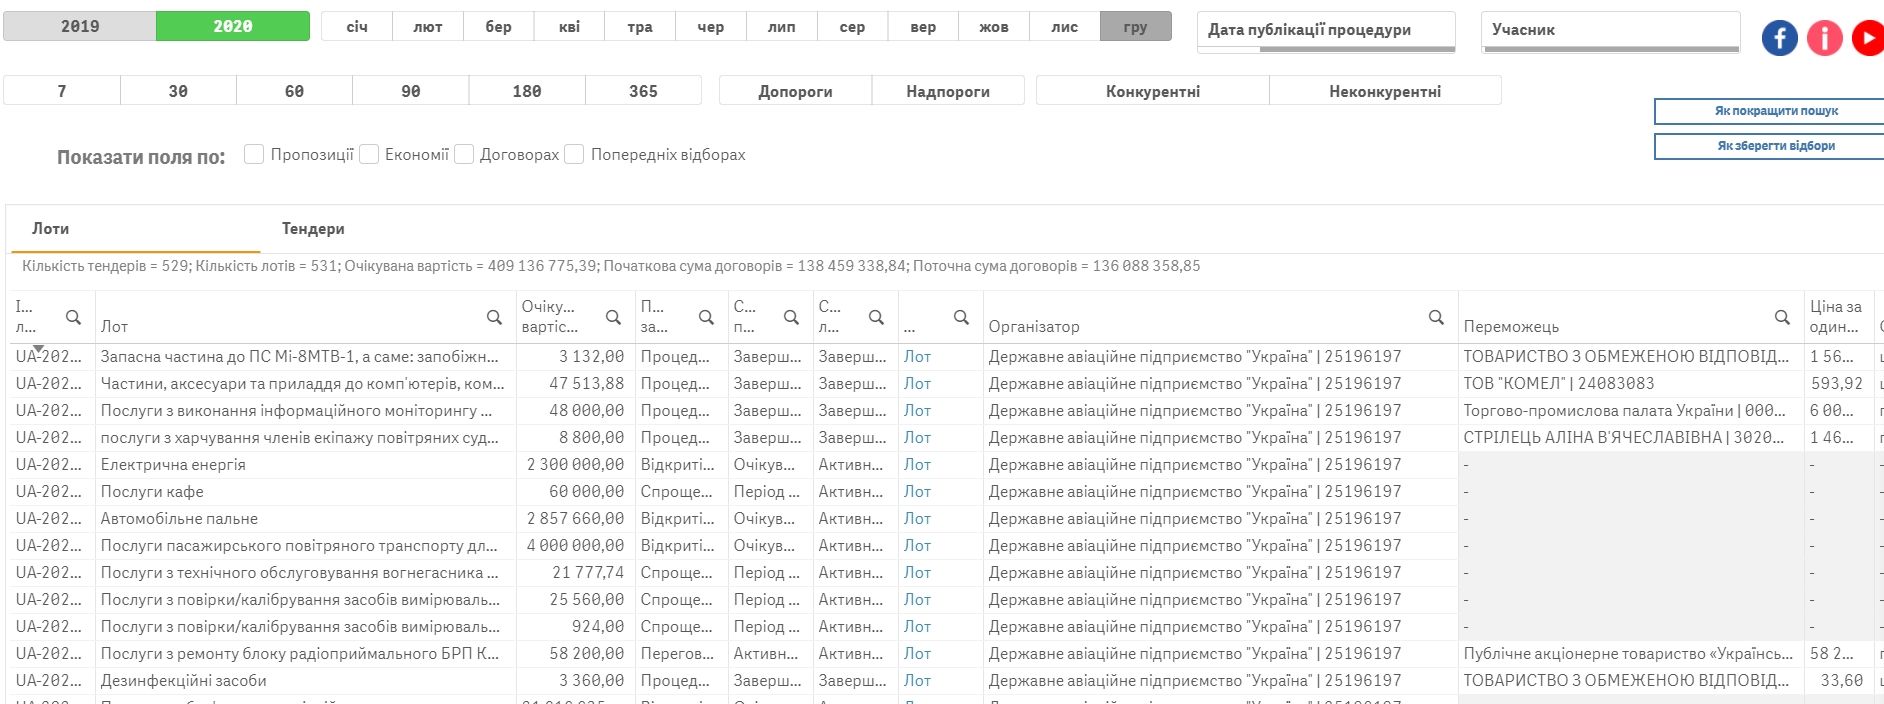The width and height of the screenshot is (1884, 704).
Task: Open the YouTube icon link
Action: 1868,38
